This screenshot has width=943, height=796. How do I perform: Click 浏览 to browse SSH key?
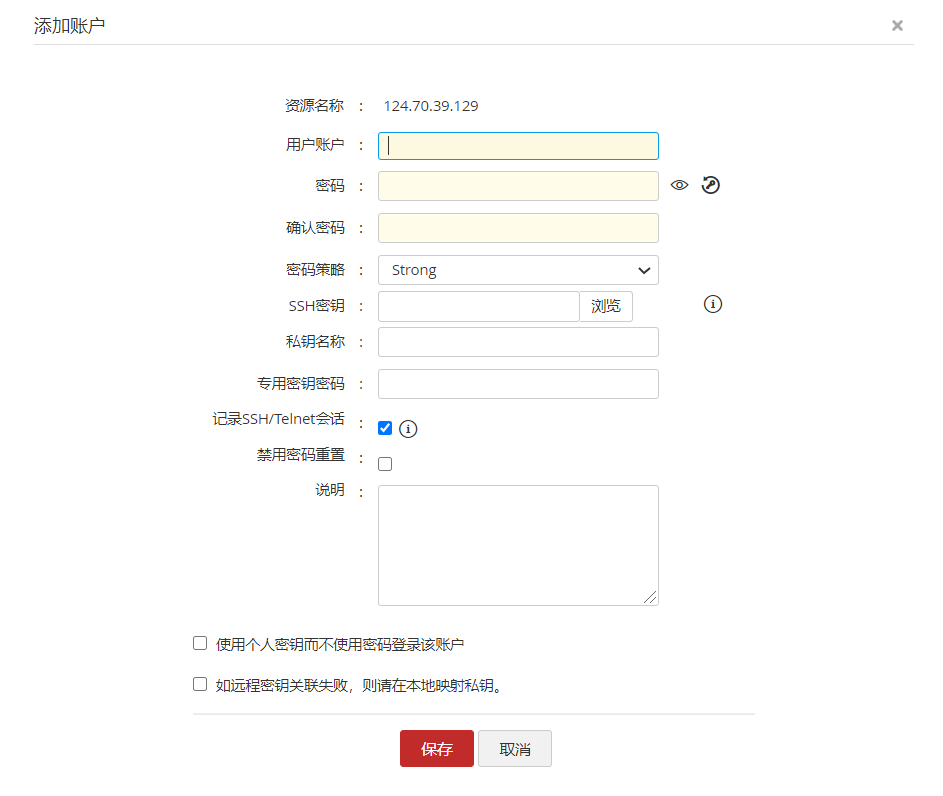point(606,306)
